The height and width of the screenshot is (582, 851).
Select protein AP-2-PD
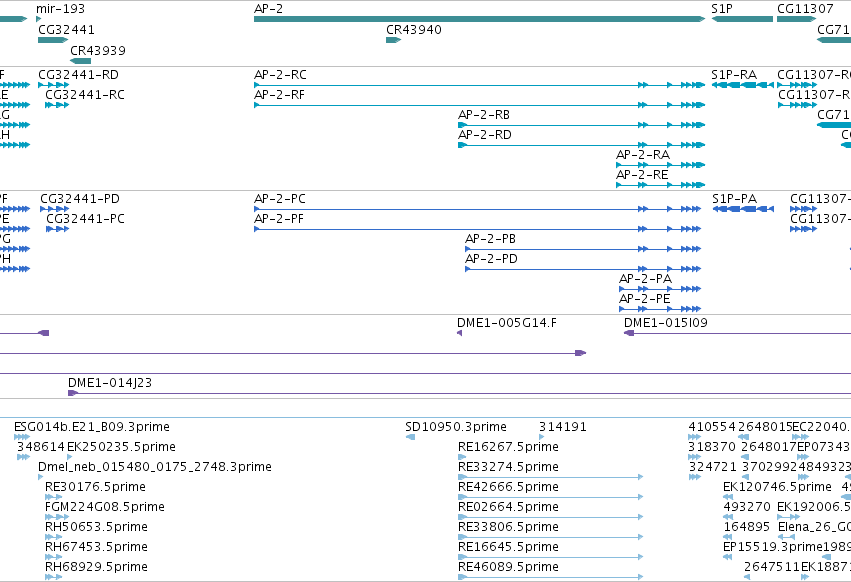click(583, 269)
